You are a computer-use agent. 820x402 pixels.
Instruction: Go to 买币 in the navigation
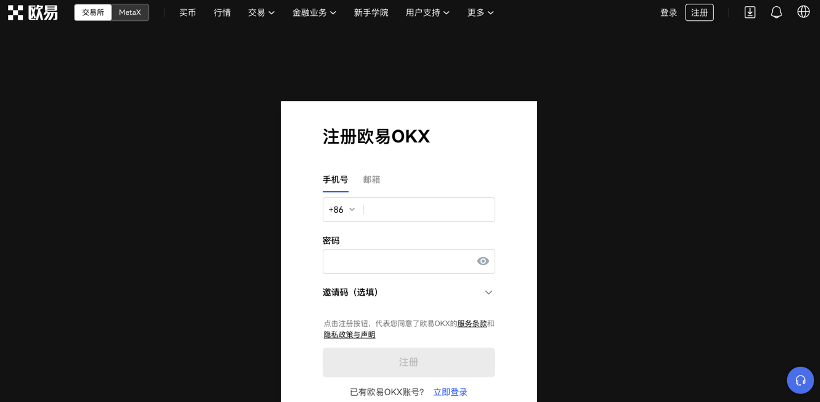coord(187,13)
